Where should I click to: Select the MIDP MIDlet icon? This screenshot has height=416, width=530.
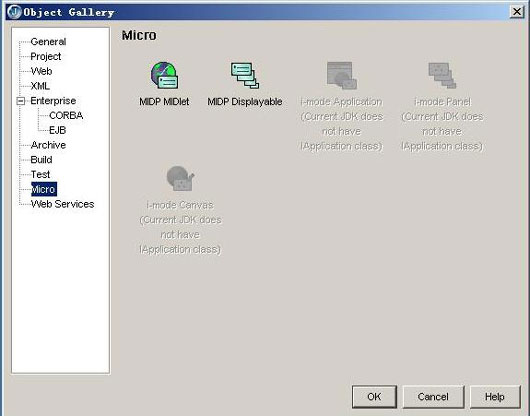[x=164, y=75]
